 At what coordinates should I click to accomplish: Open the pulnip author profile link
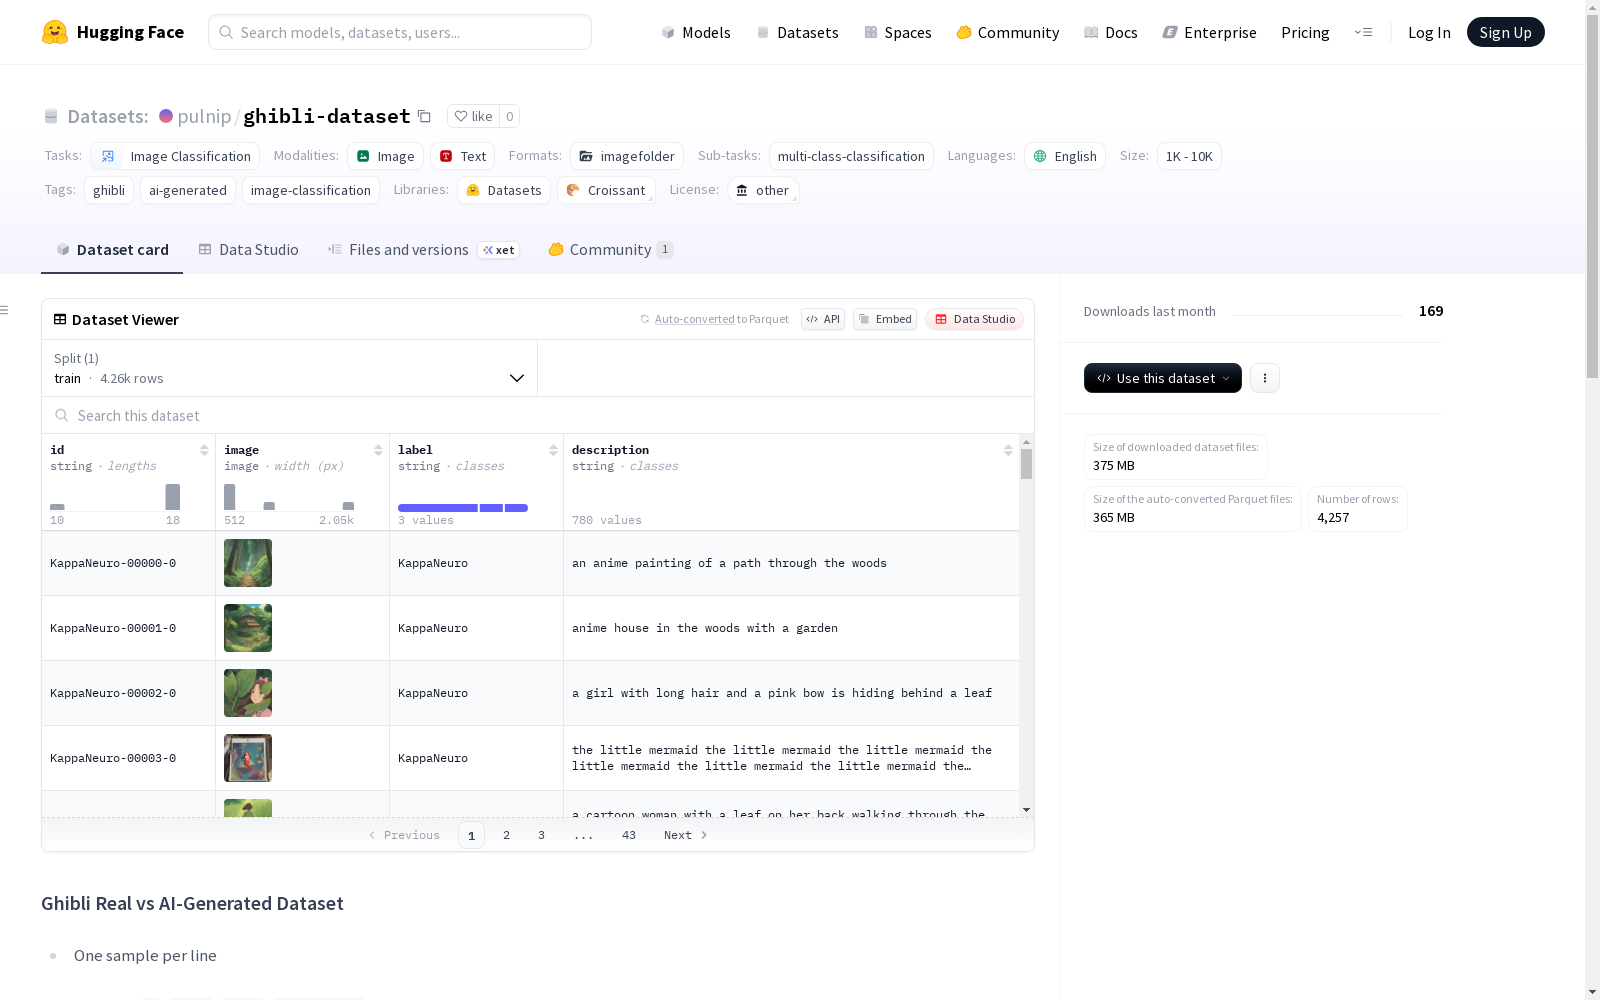coord(204,116)
